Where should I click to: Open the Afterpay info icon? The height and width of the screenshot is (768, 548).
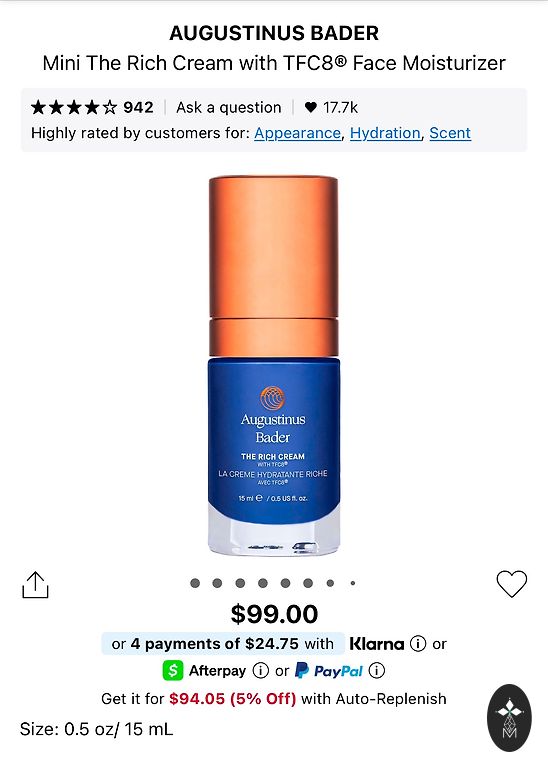tap(261, 671)
